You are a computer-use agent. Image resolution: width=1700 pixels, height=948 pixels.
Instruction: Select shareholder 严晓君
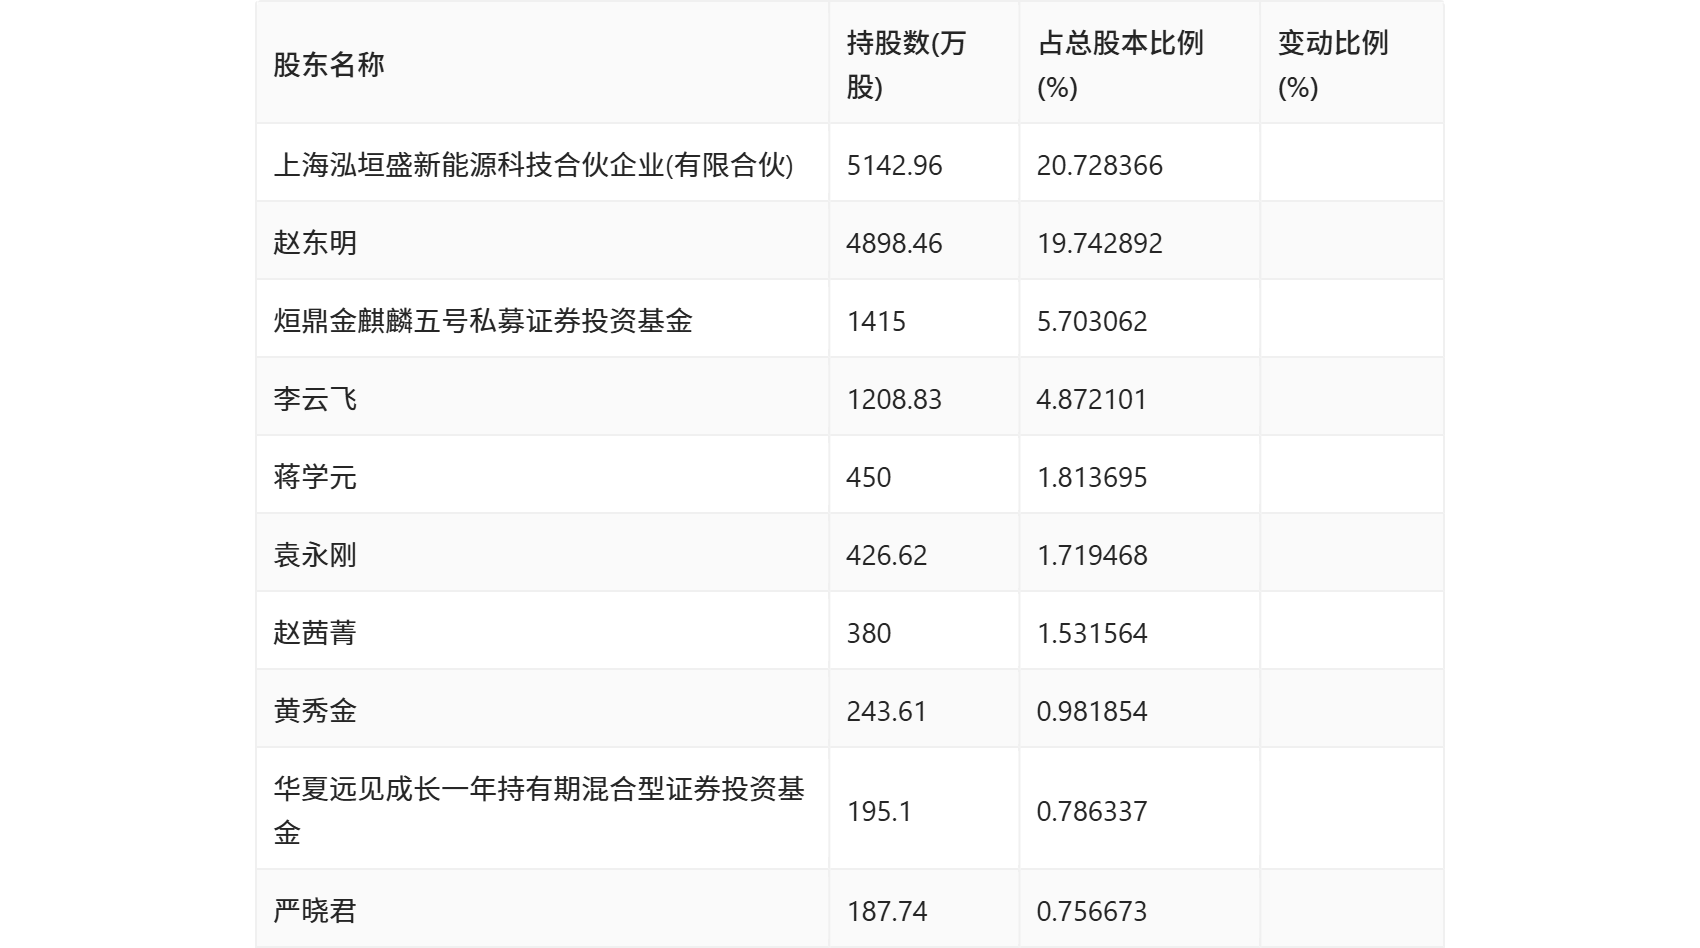point(315,911)
